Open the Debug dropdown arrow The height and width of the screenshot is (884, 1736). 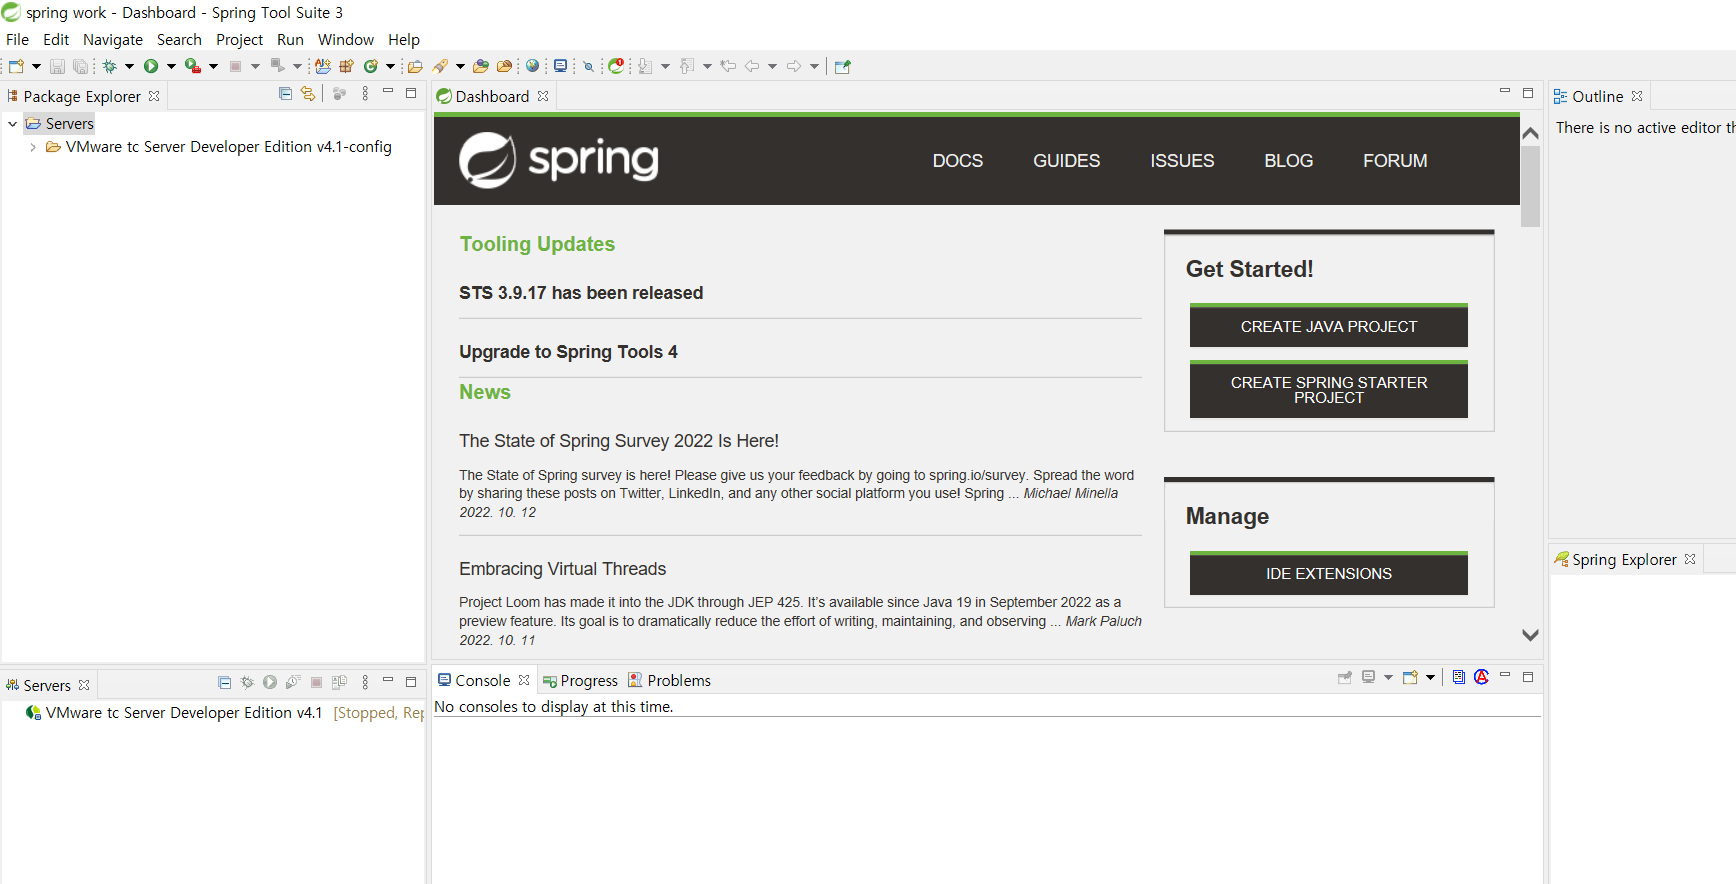[129, 66]
